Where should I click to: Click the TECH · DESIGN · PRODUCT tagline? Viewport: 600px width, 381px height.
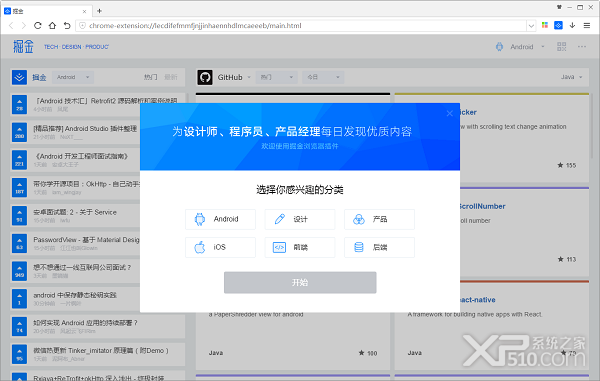click(x=76, y=47)
